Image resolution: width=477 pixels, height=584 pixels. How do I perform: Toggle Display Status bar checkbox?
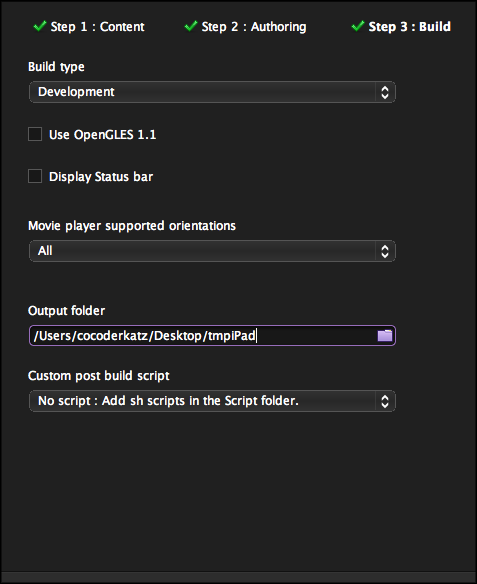(35, 176)
